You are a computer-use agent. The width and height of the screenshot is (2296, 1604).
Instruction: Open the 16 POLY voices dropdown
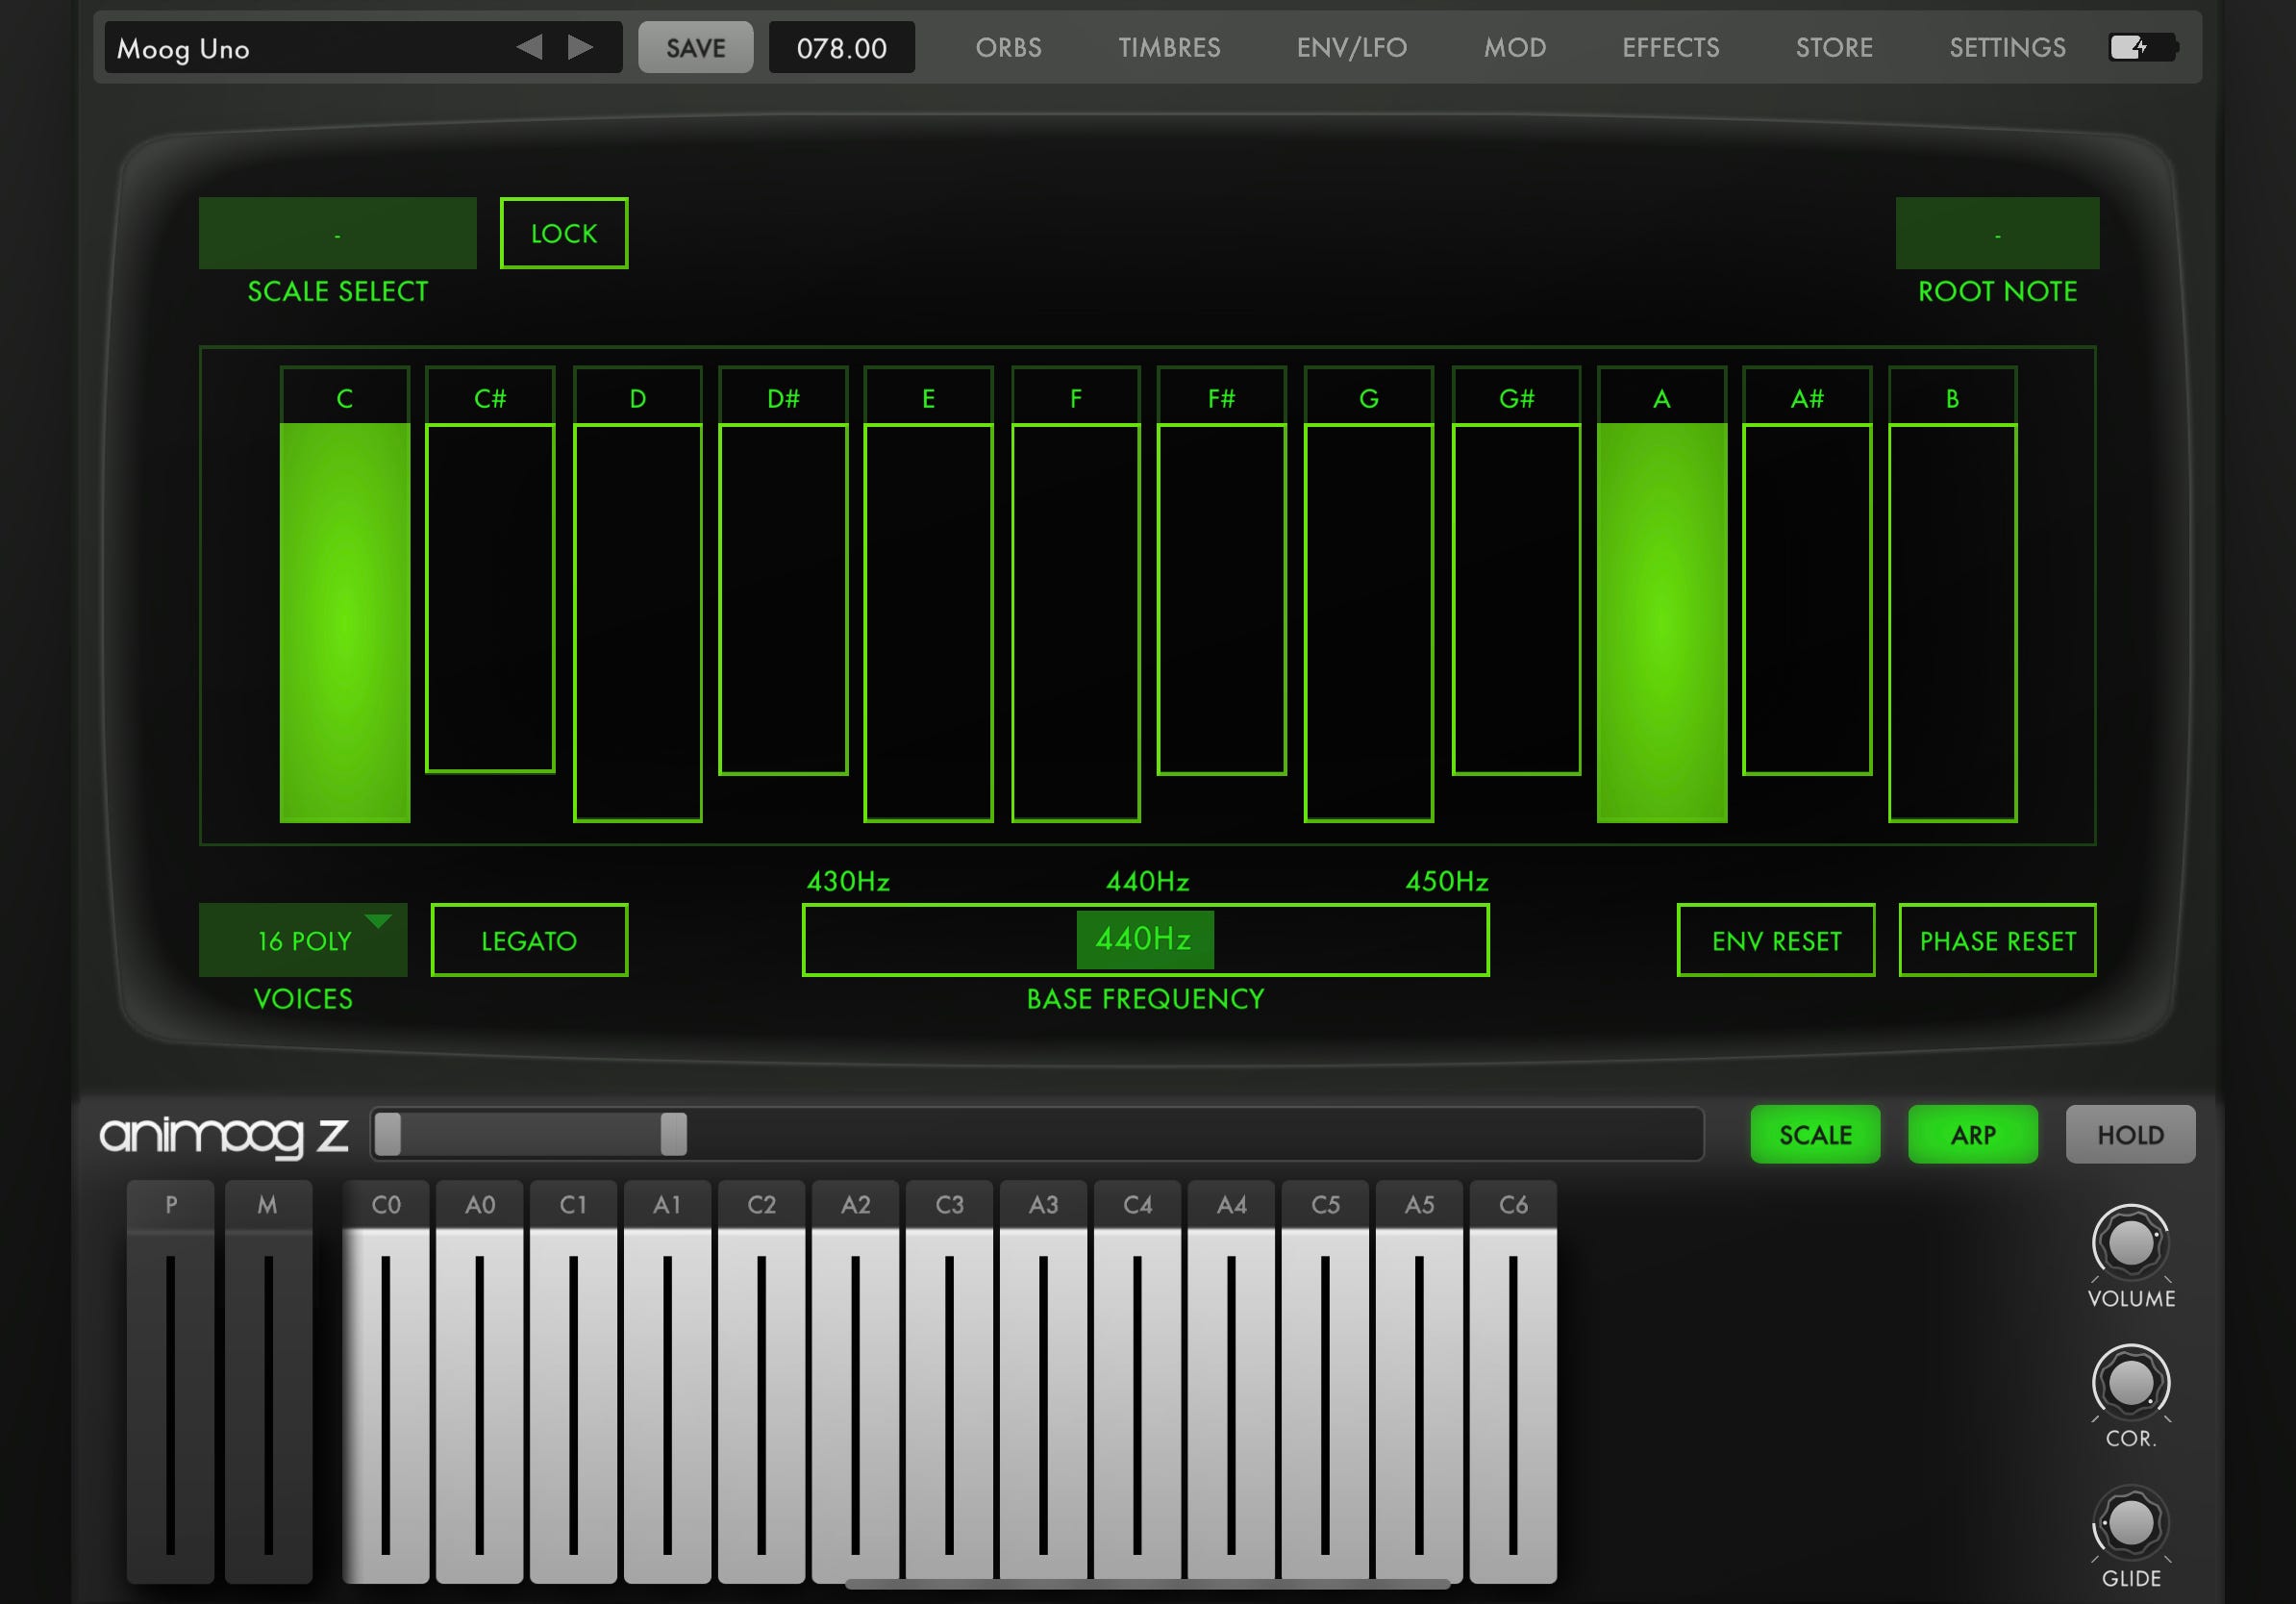coord(303,940)
